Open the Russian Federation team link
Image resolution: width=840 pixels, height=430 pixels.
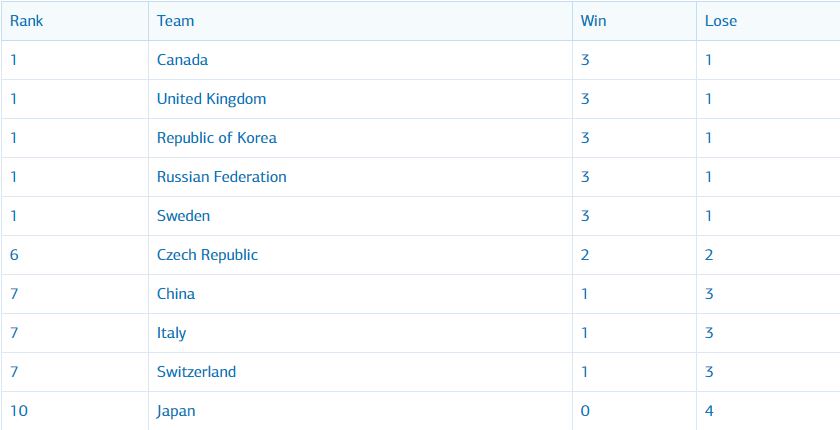tap(221, 177)
